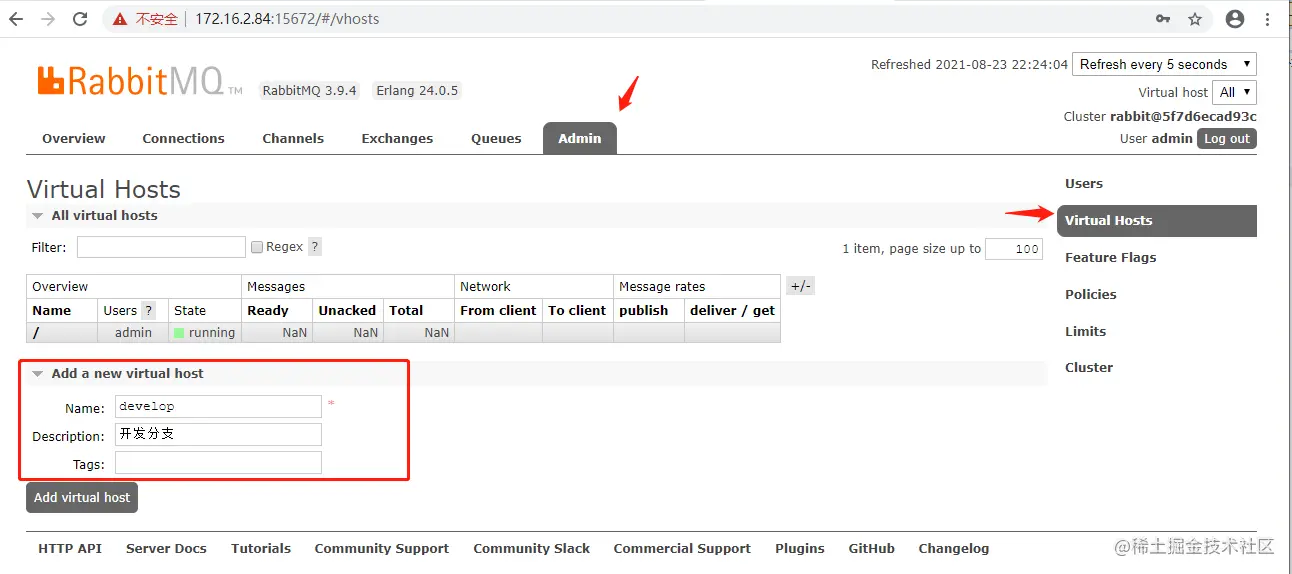Image resolution: width=1292 pixels, height=574 pixels.
Task: Open the Regex help question mark
Action: [315, 247]
